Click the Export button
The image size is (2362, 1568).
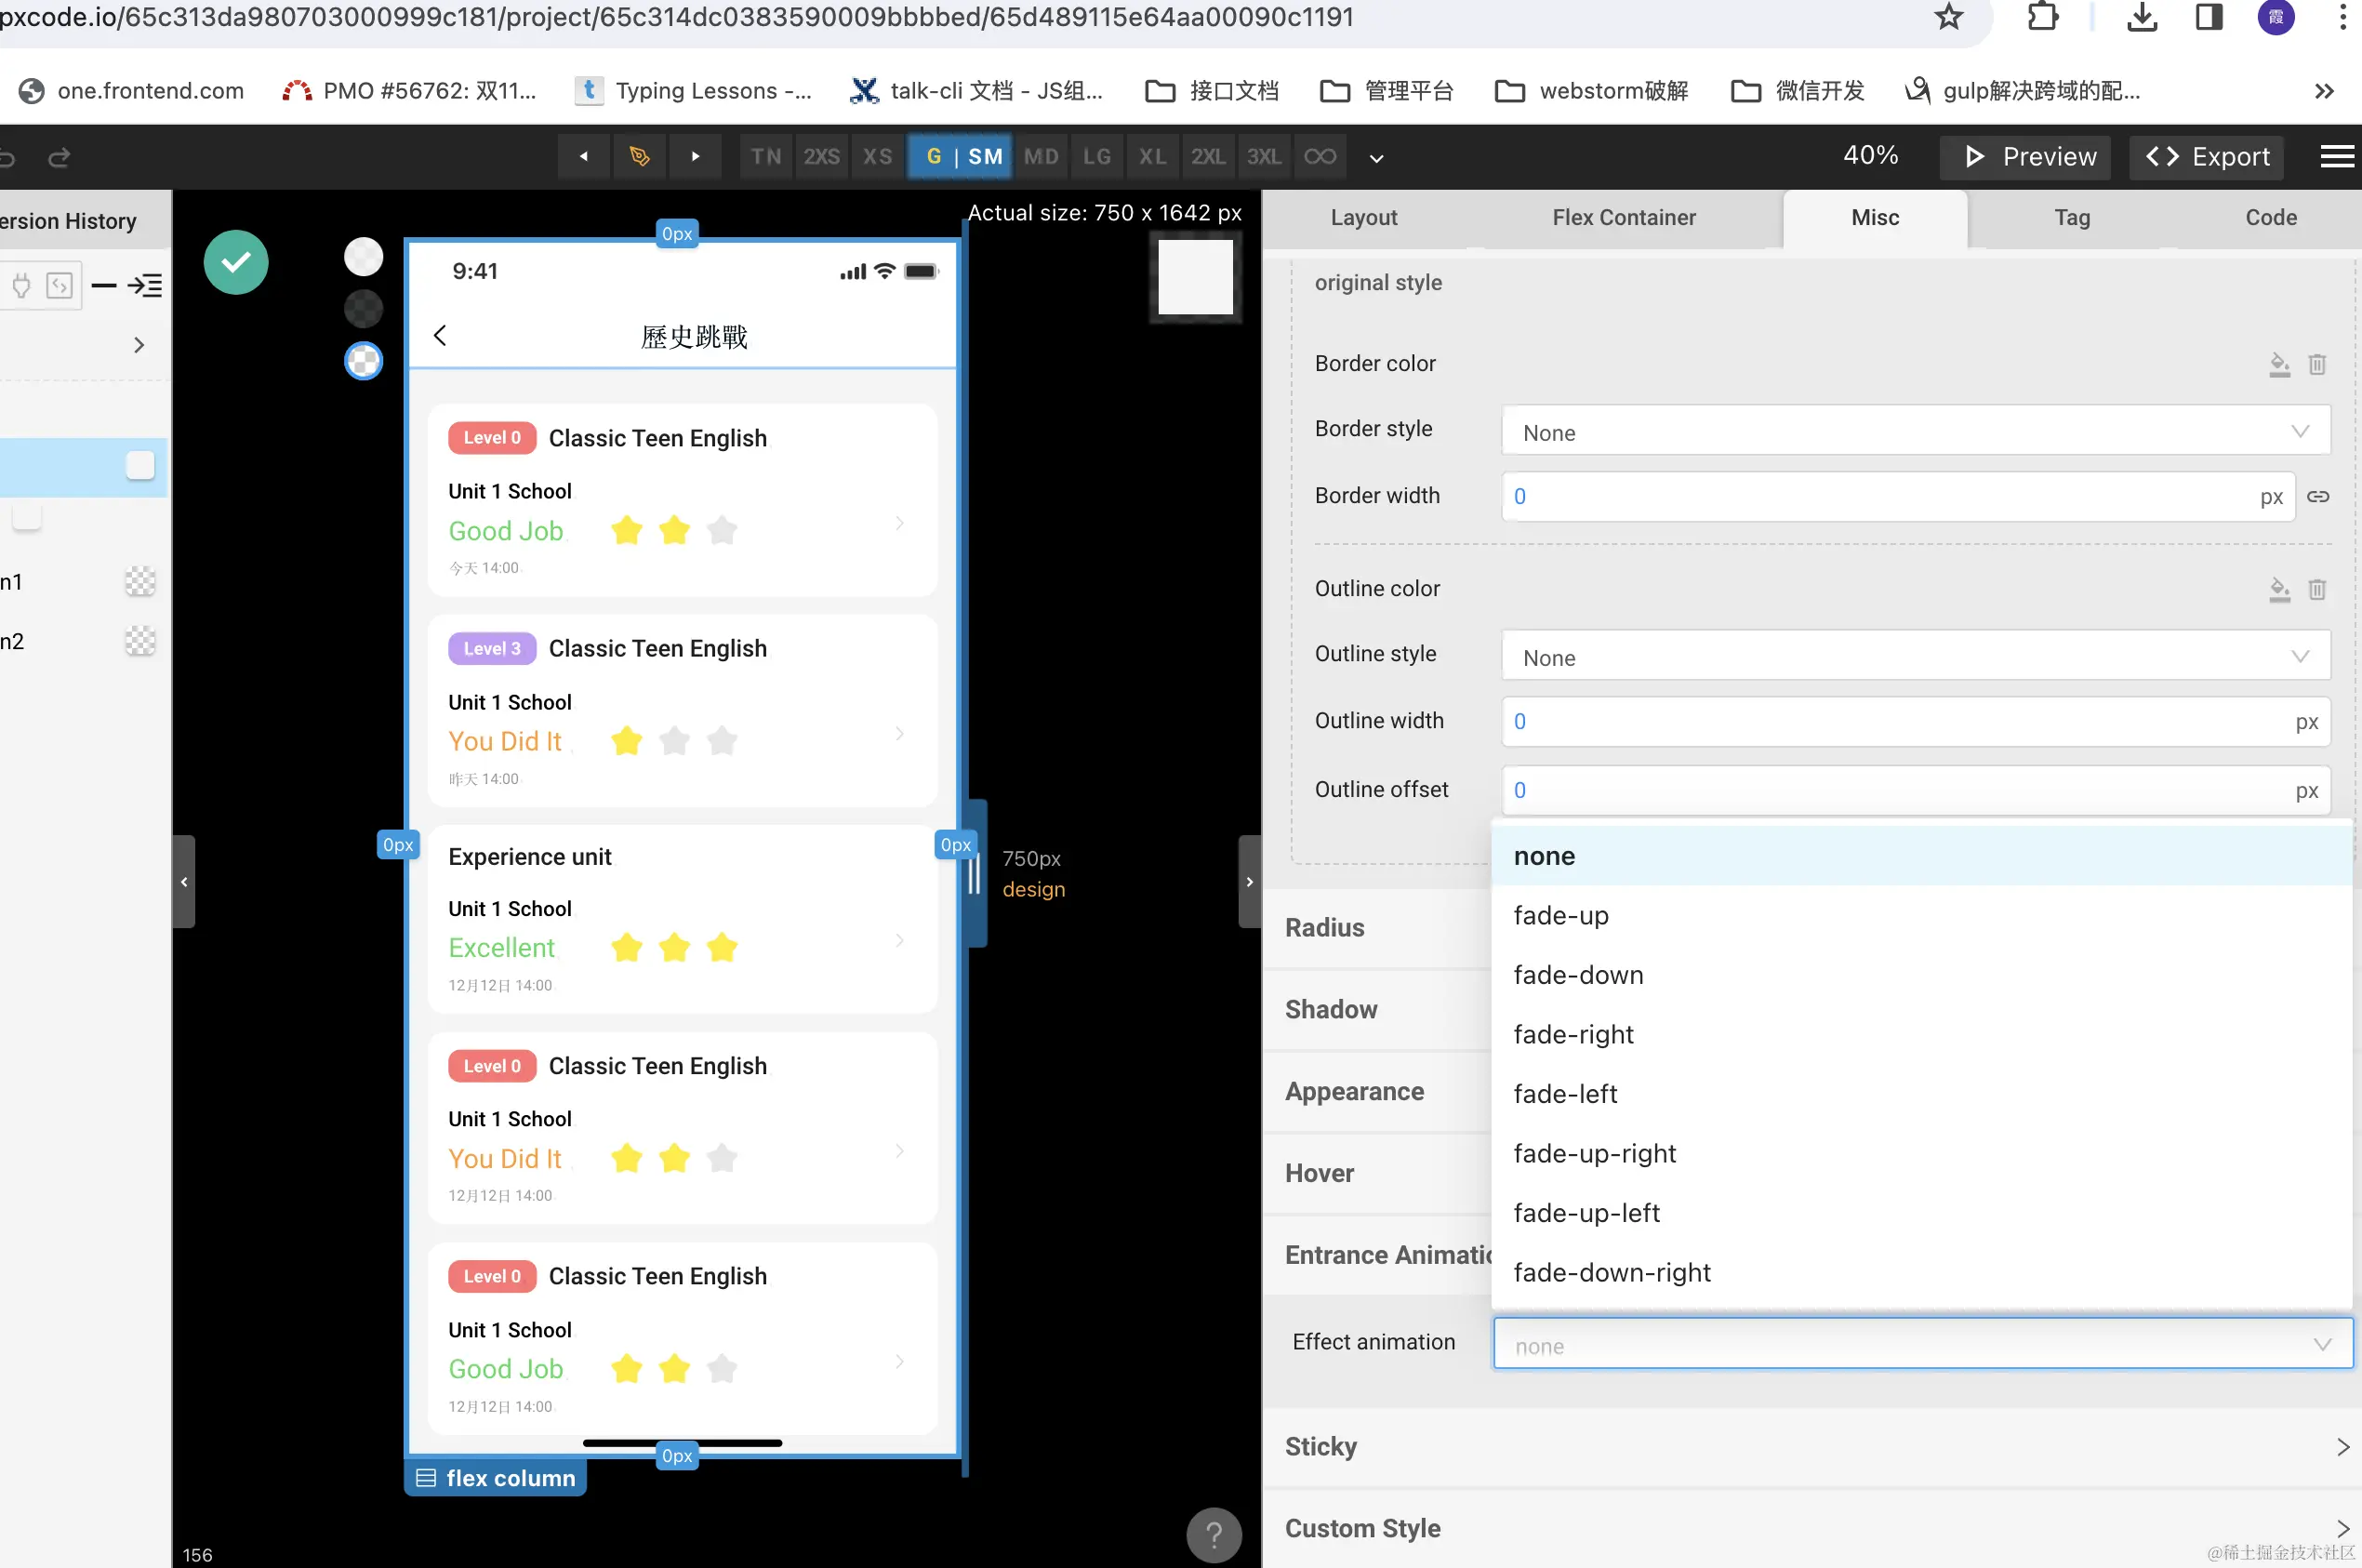pos(2207,157)
